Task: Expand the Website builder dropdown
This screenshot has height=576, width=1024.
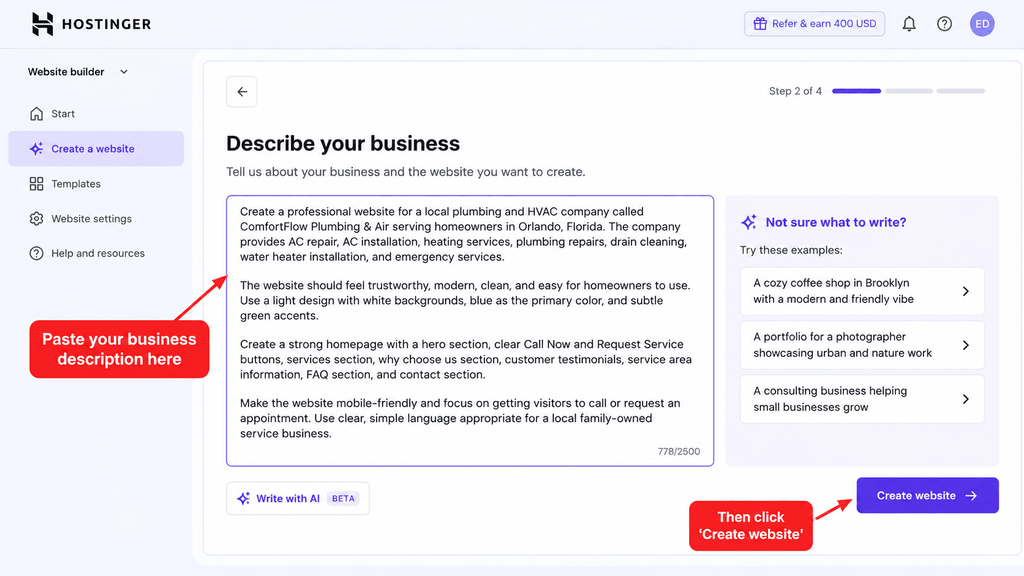Action: click(x=78, y=72)
